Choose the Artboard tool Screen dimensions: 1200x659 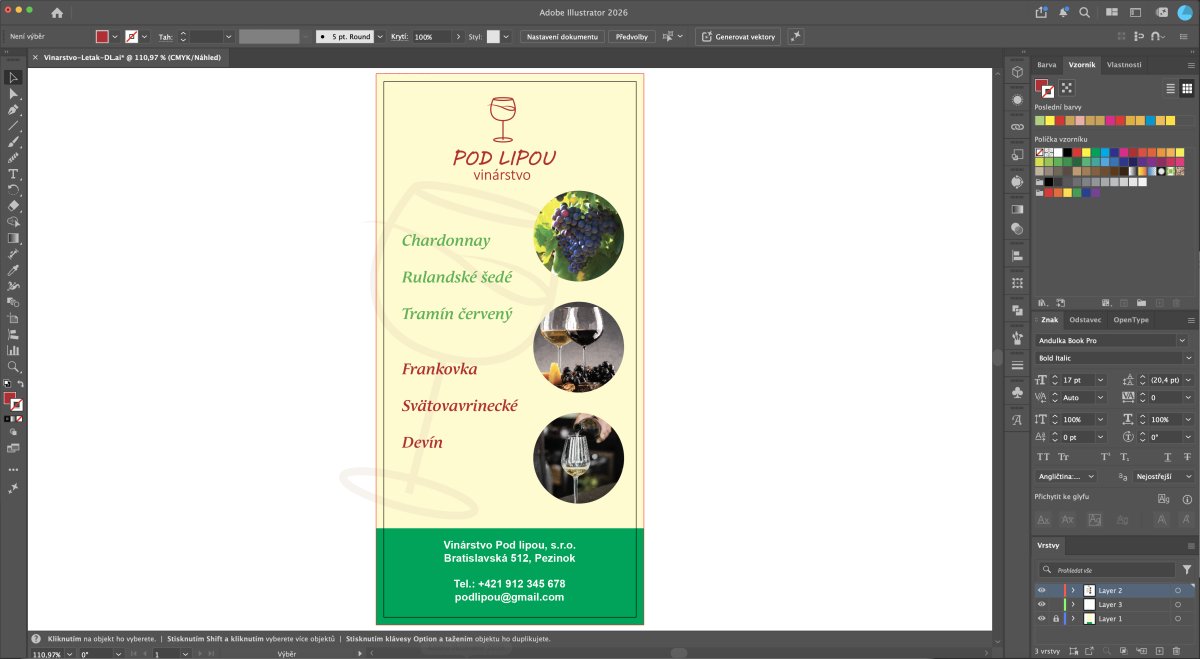14,318
